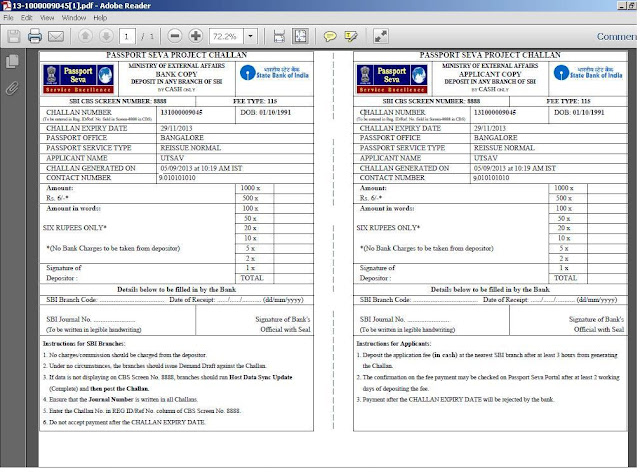Select the fit one full page icon
Screen dimensions: 640x472
tap(300, 36)
